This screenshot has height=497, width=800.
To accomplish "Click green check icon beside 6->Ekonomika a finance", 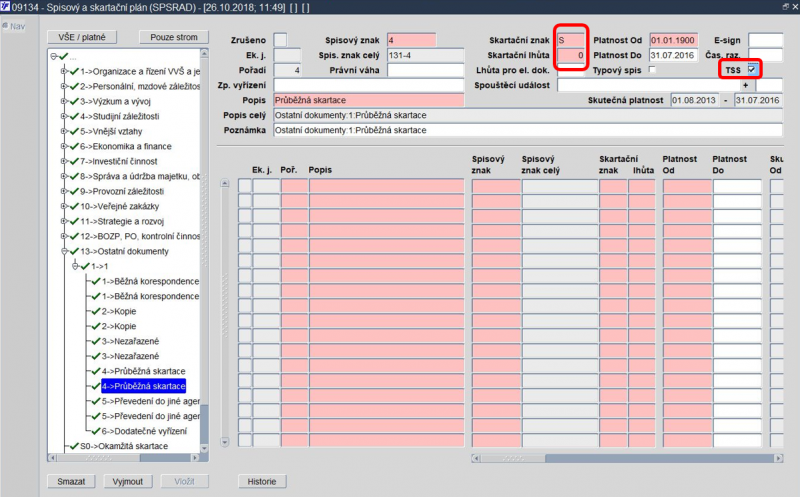I will [74, 146].
